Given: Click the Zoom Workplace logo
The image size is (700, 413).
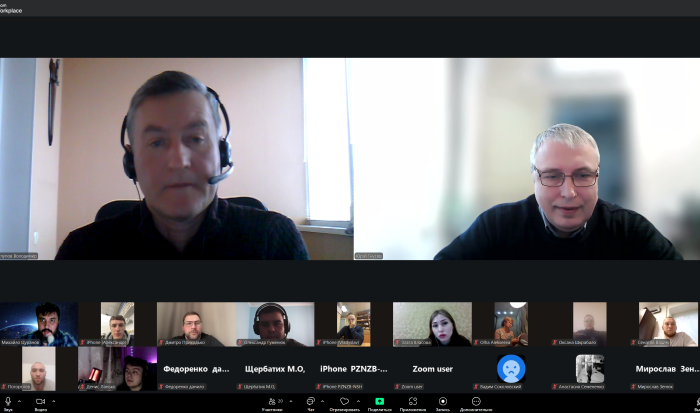Looking at the screenshot, I should [x=11, y=6].
